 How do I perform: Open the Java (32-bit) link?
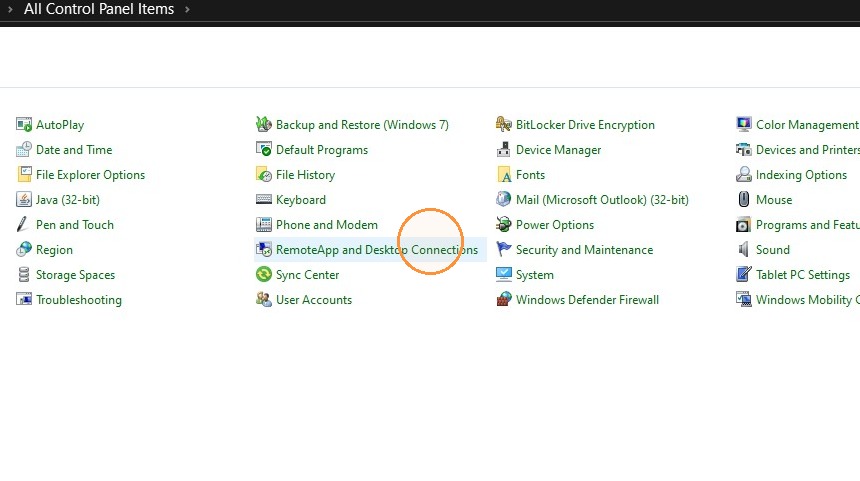[x=68, y=200]
